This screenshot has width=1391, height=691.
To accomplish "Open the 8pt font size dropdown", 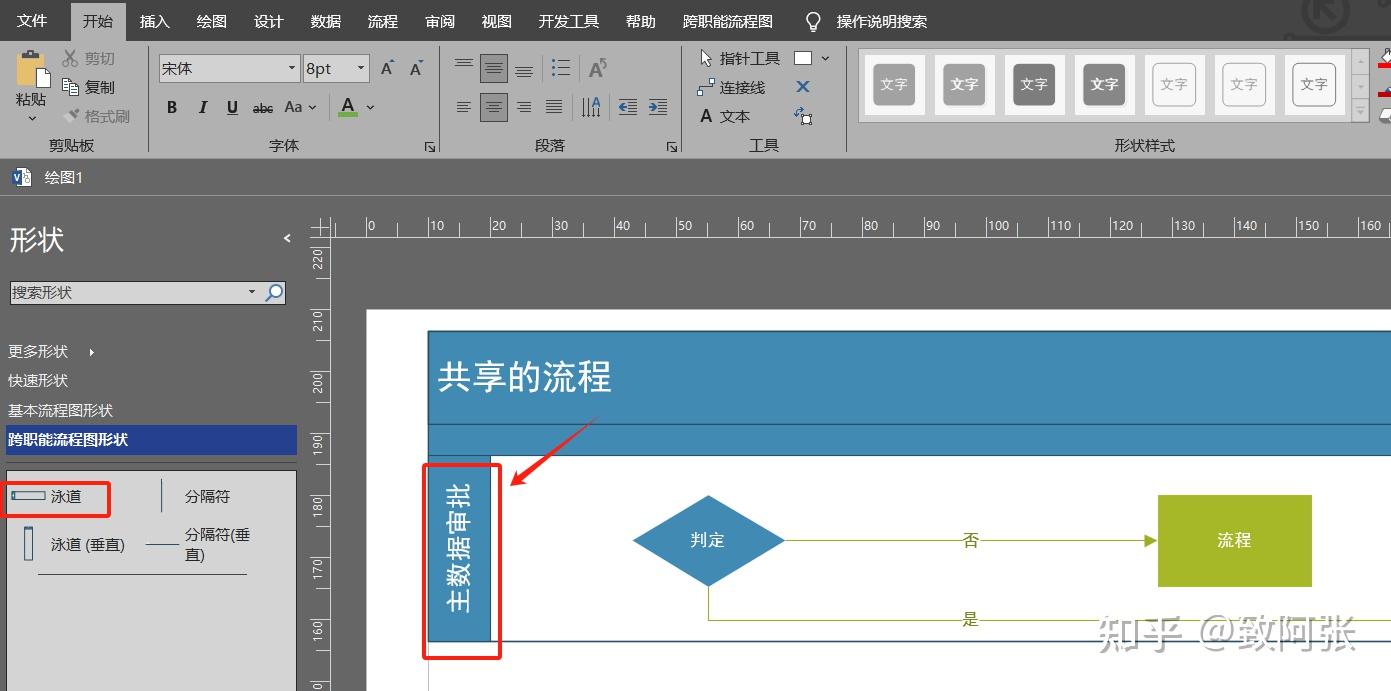I will tap(361, 67).
